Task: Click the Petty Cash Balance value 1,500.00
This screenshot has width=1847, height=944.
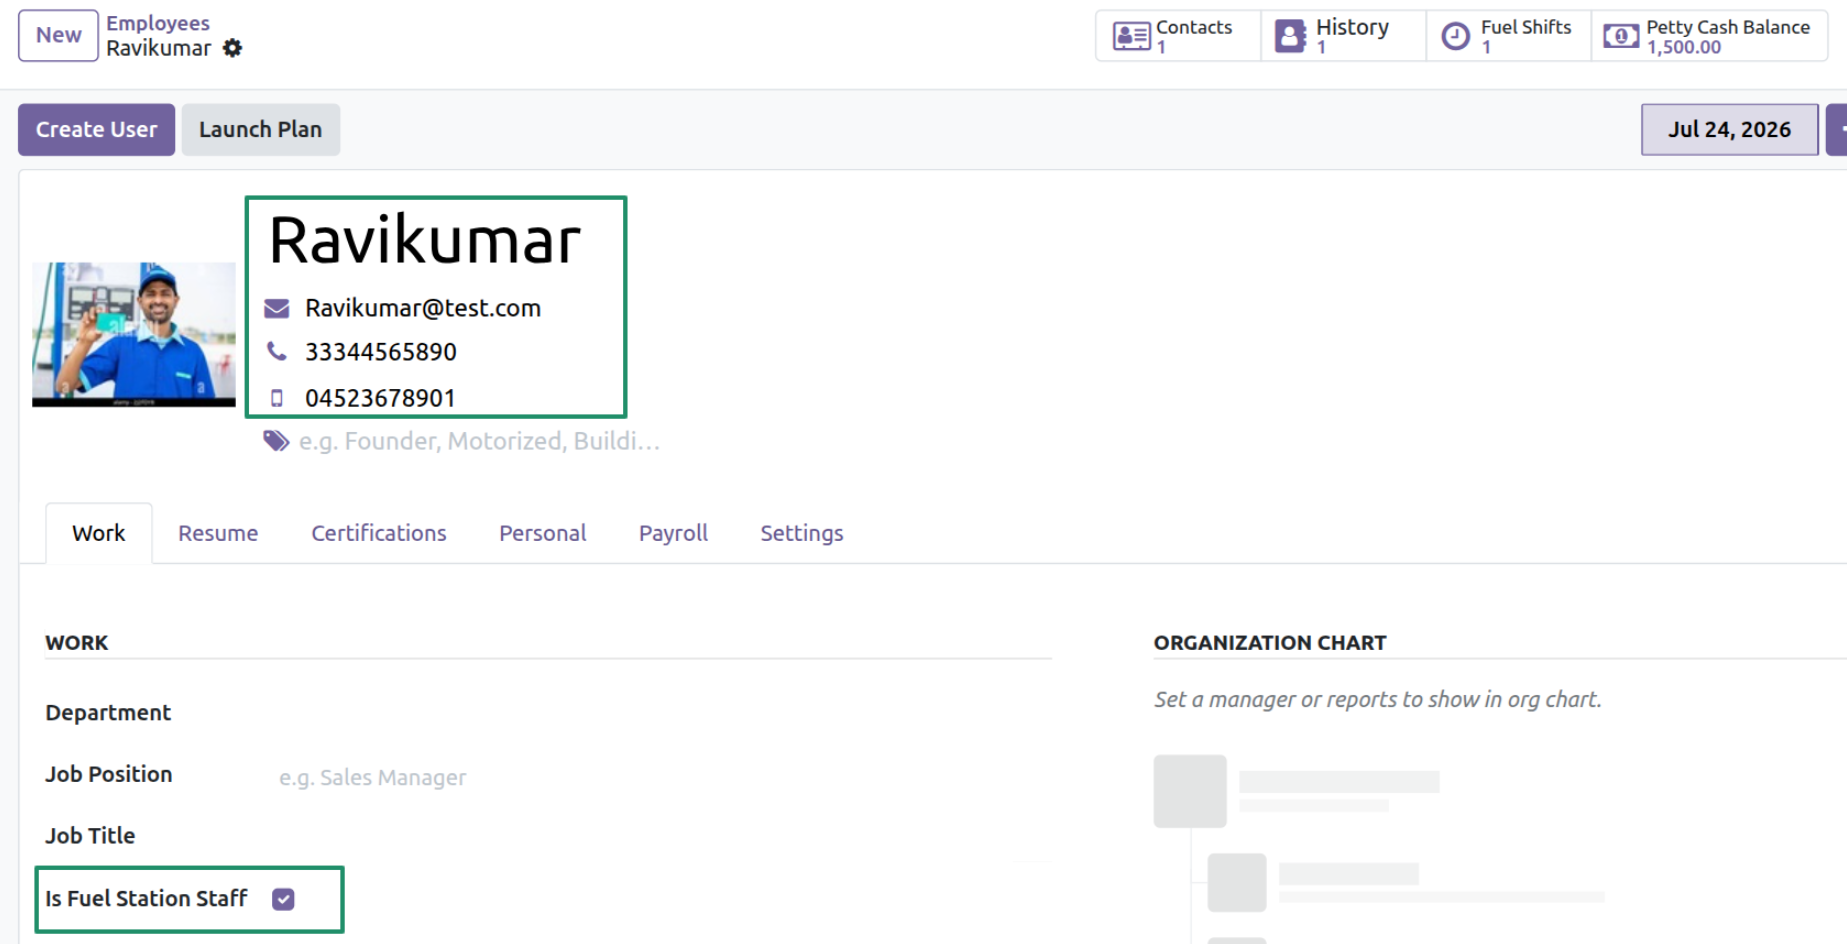Action: (x=1683, y=47)
